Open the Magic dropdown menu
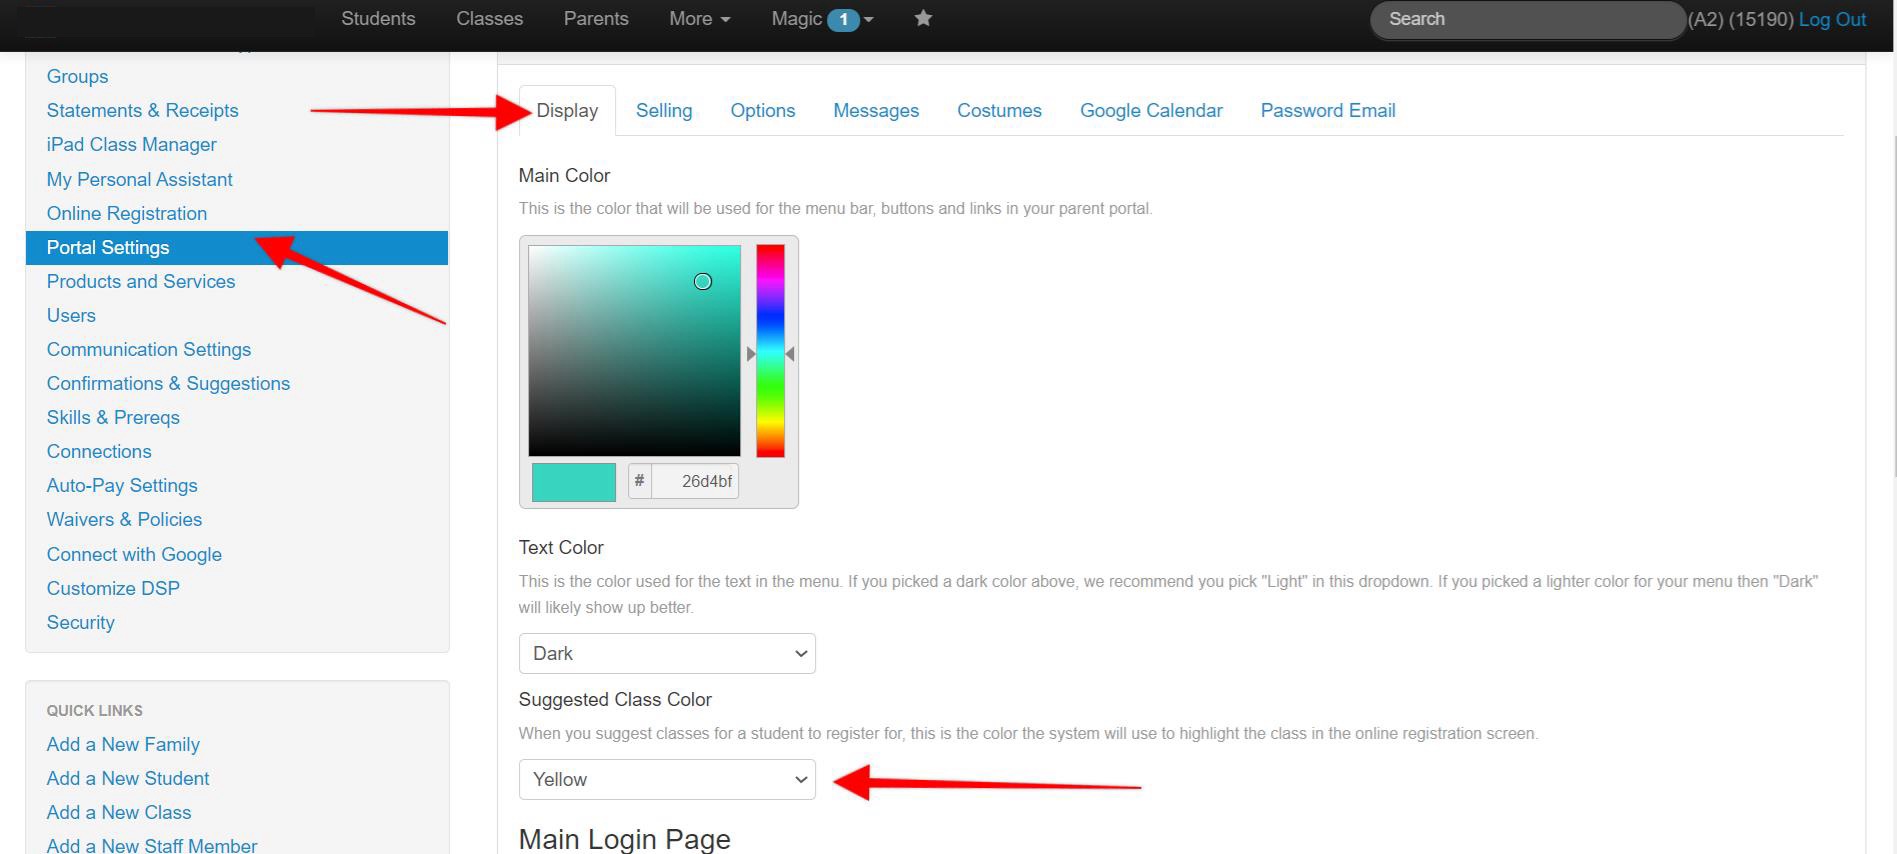This screenshot has height=854, width=1897. (x=822, y=19)
